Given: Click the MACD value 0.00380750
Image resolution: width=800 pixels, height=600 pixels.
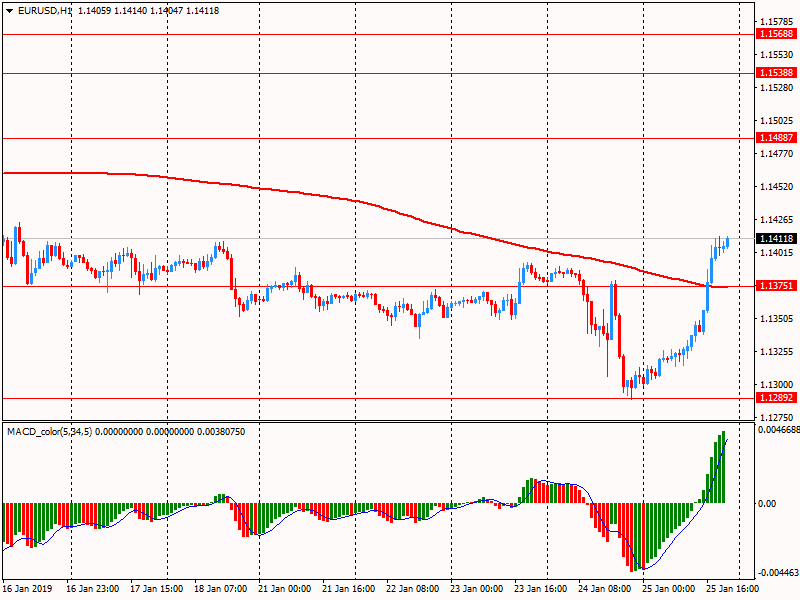Looking at the screenshot, I should click(221, 432).
